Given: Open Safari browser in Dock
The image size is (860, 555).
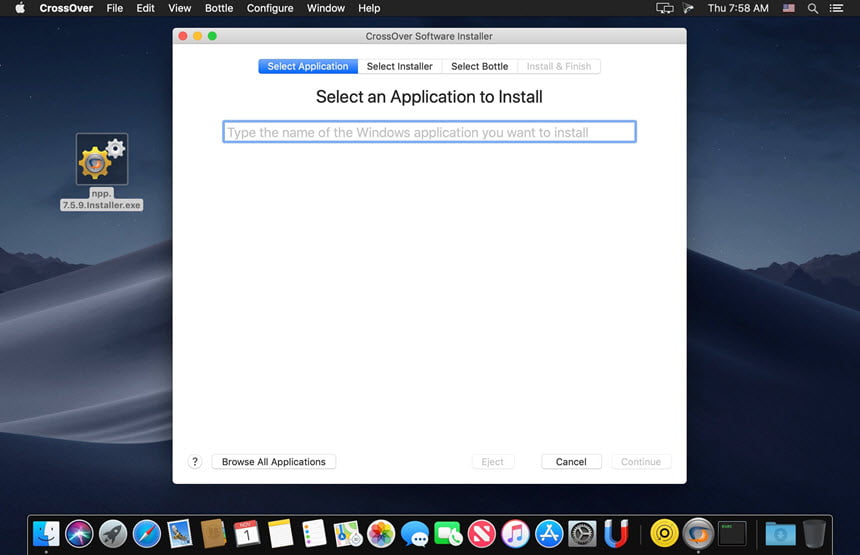Looking at the screenshot, I should point(146,533).
